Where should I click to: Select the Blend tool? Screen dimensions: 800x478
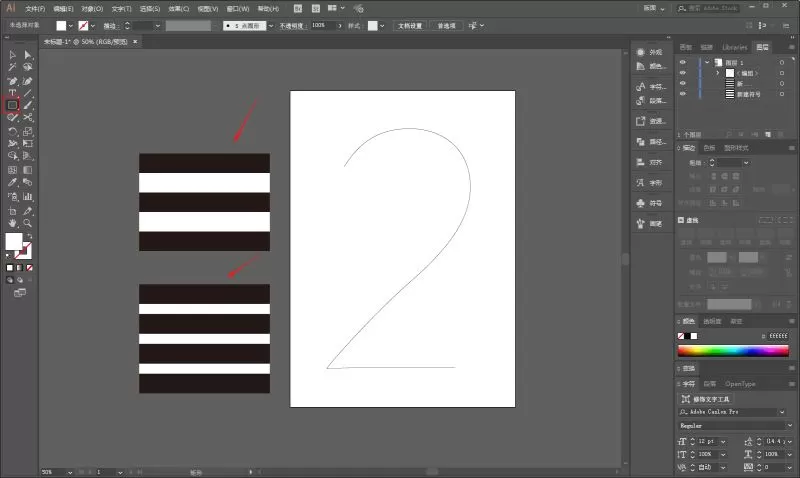pyautogui.click(x=28, y=183)
